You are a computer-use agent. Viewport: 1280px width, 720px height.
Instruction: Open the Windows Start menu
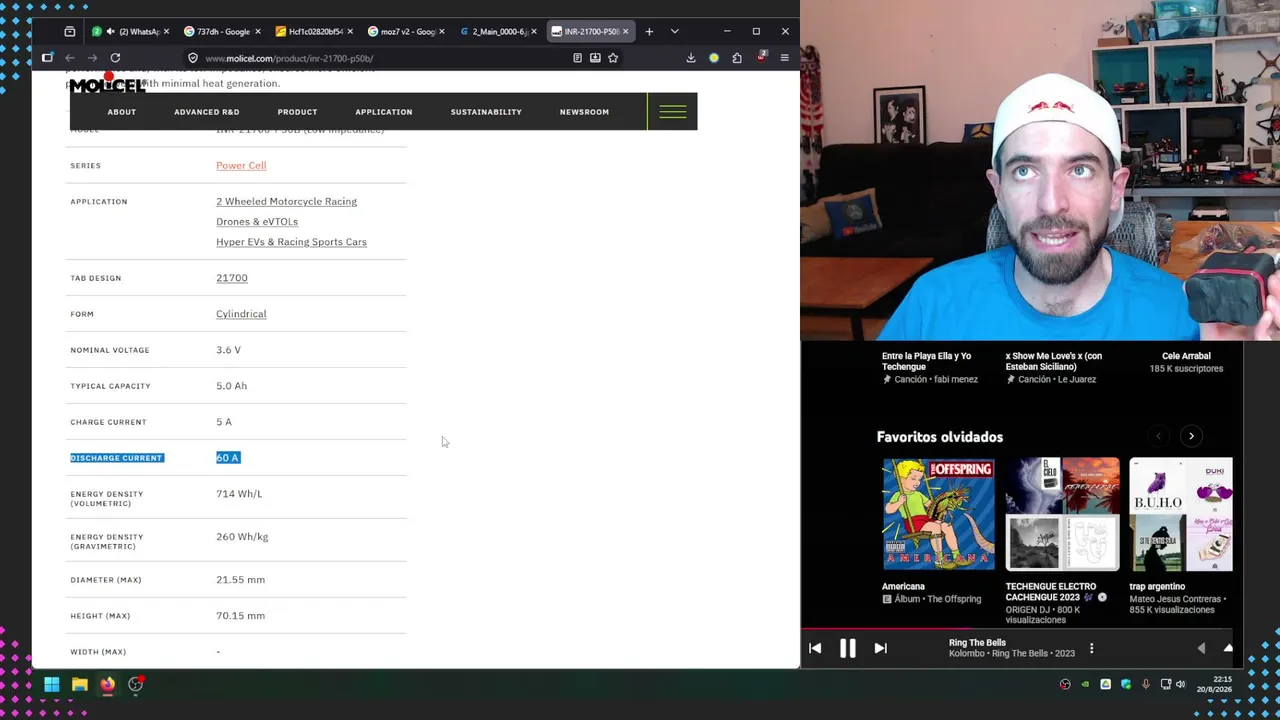pyautogui.click(x=52, y=684)
